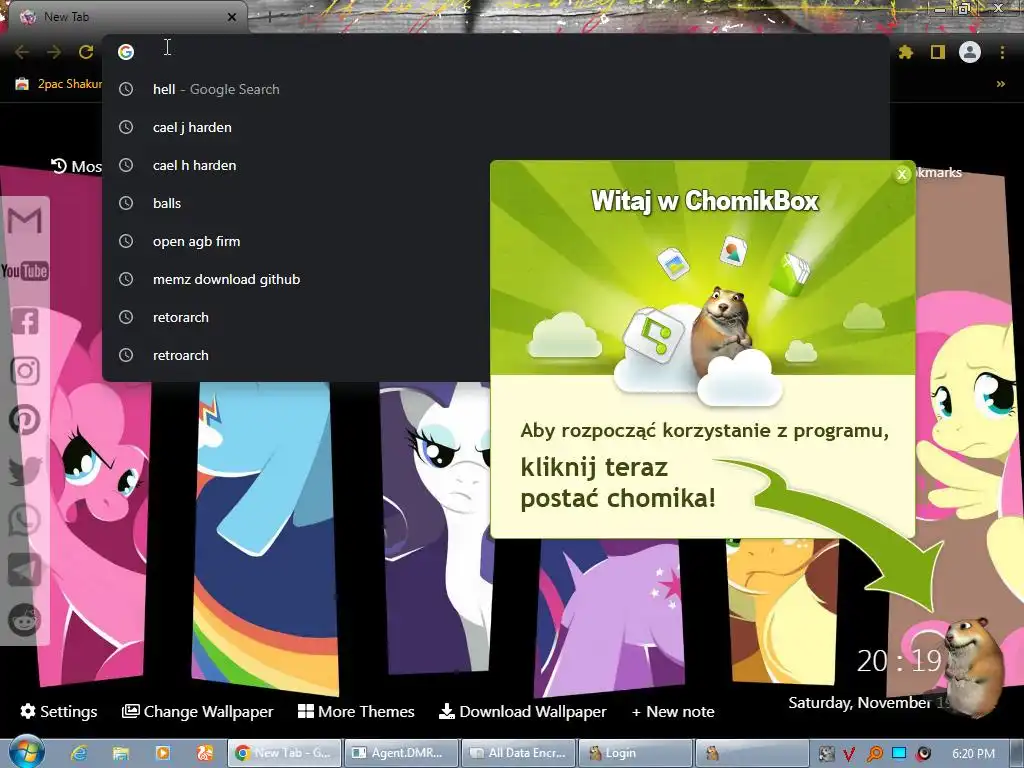This screenshot has height=768, width=1024.
Task: Choose the 'balls' history suggestion
Action: coord(297,203)
